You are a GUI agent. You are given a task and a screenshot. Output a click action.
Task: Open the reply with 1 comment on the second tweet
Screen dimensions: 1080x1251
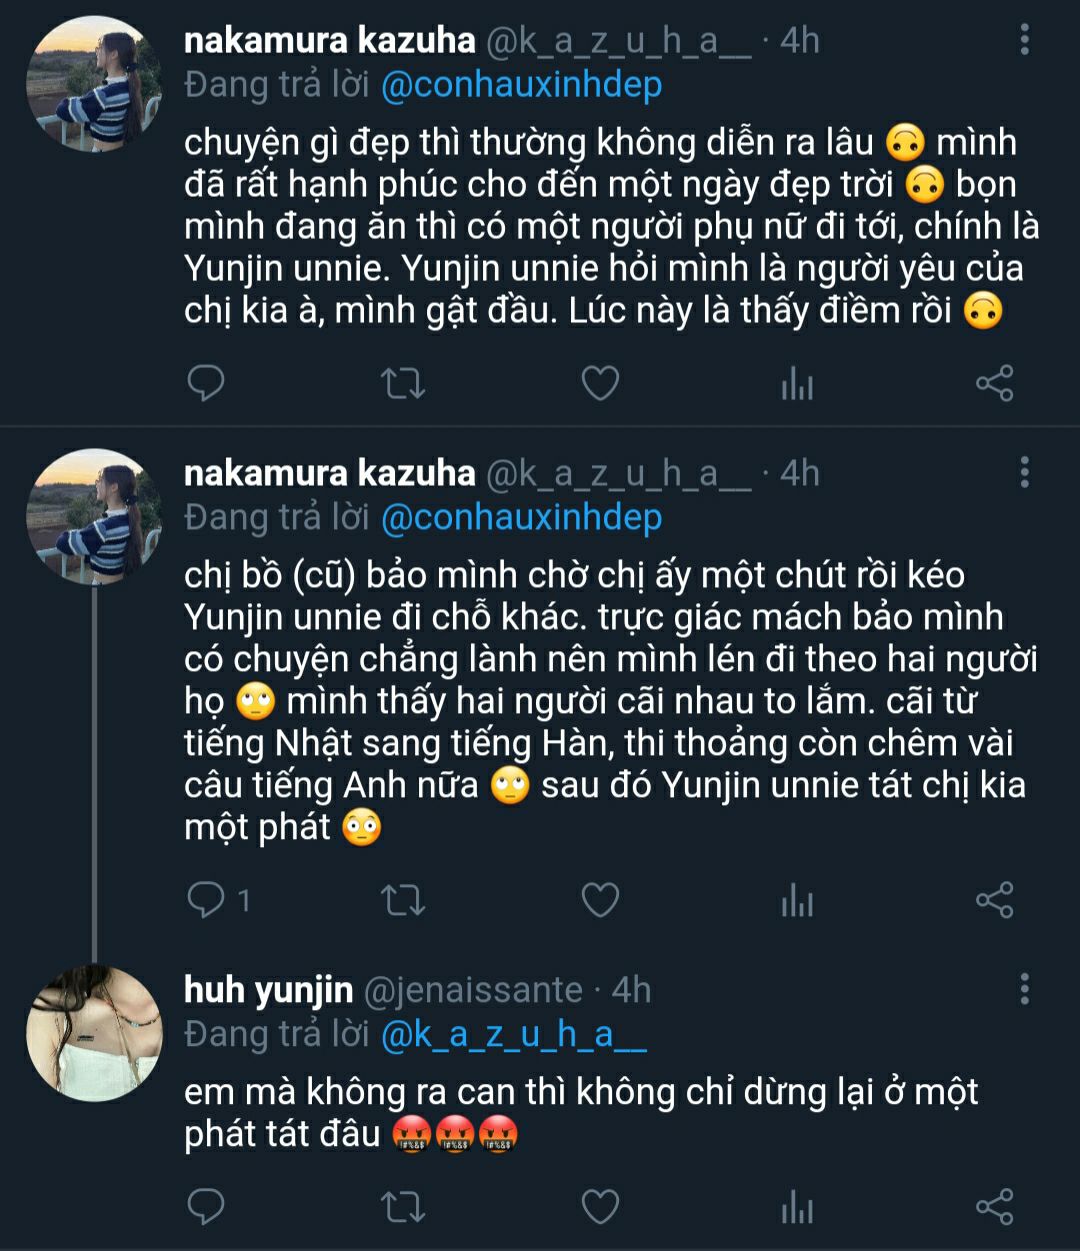(217, 901)
